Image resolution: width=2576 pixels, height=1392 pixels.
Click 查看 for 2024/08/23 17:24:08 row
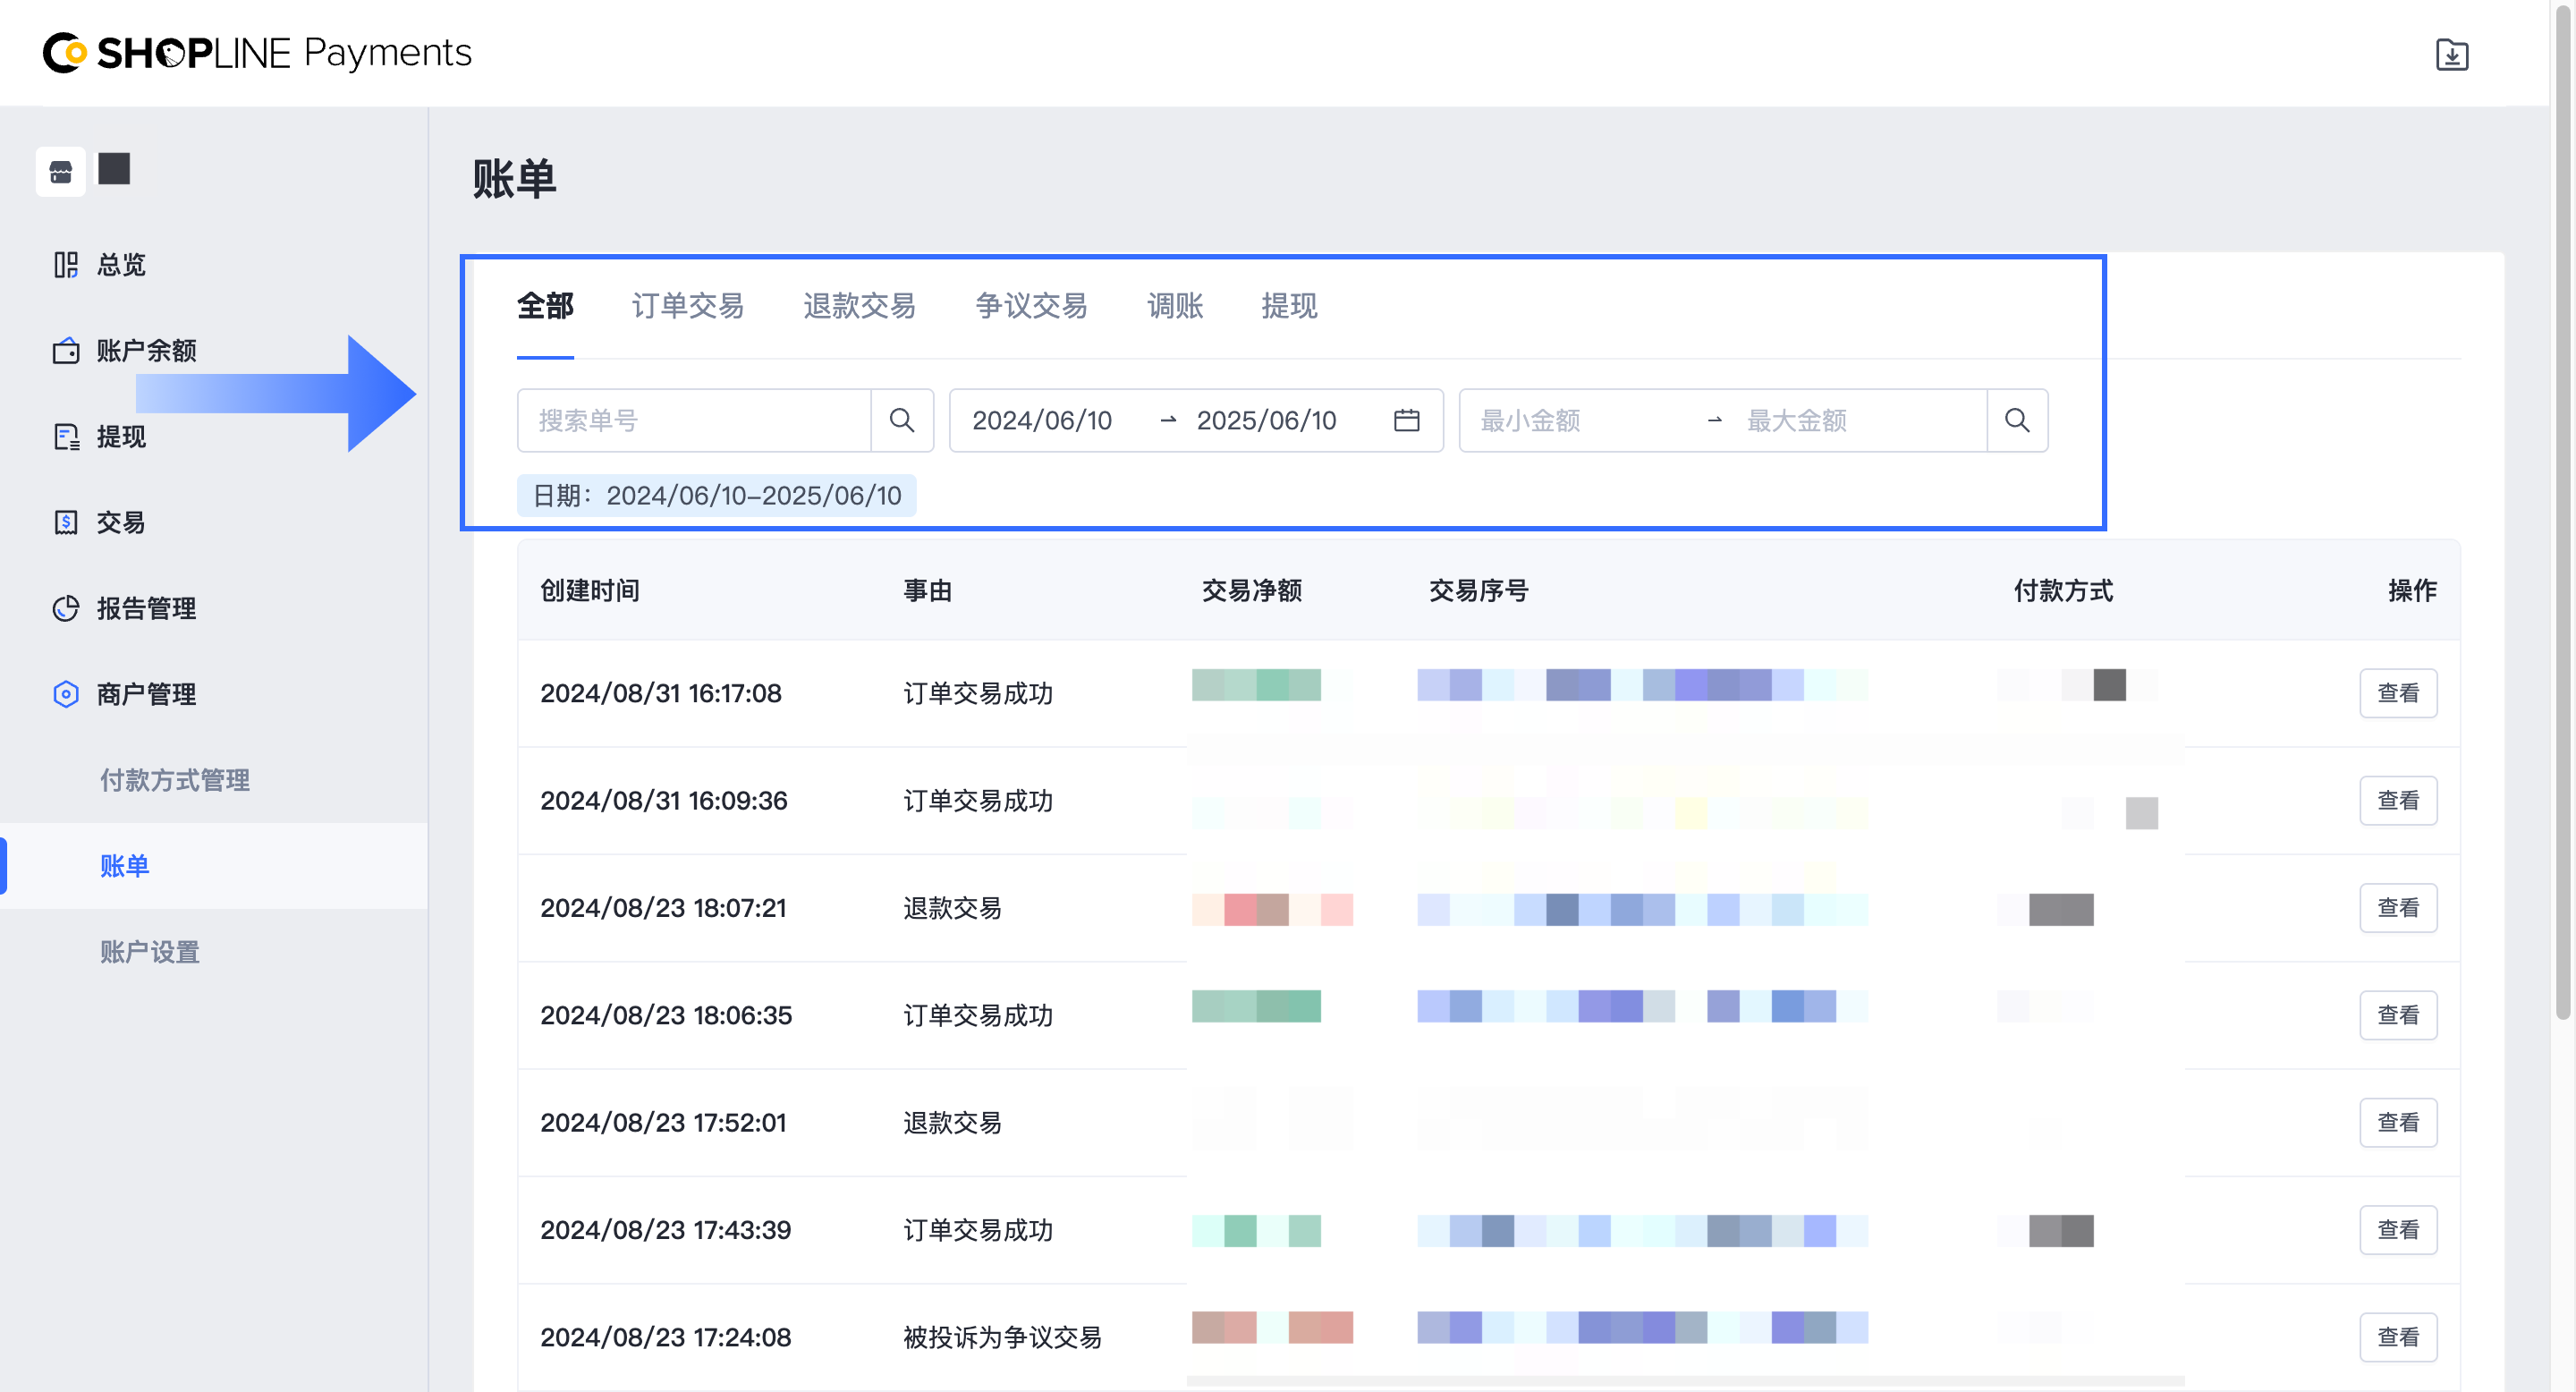pyautogui.click(x=2398, y=1337)
